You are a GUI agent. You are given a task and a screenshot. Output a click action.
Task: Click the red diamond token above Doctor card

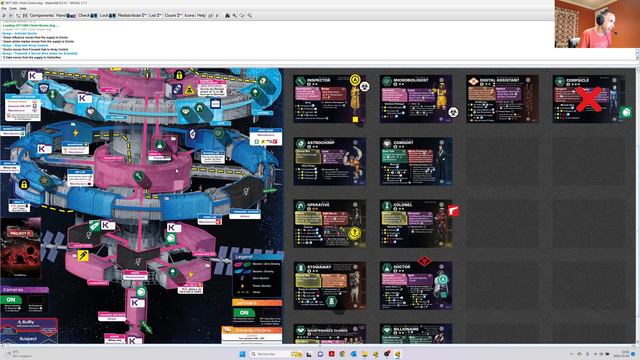coord(424,260)
